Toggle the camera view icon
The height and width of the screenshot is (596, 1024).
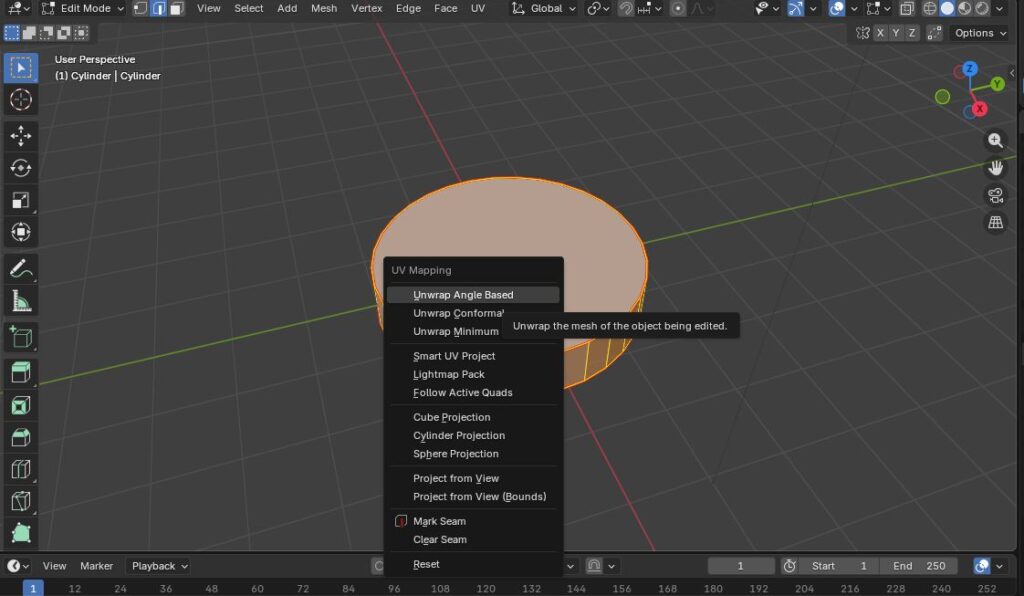[995, 195]
